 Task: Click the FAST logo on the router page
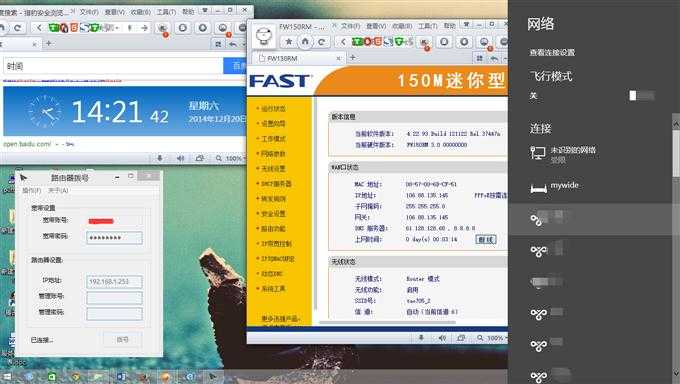point(280,81)
